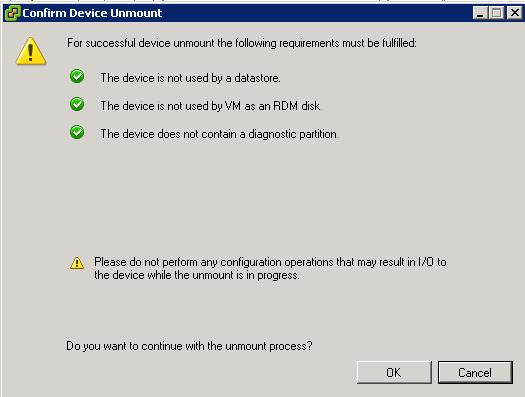Cancel the device unmount process
This screenshot has width=525, height=397.
click(x=475, y=372)
